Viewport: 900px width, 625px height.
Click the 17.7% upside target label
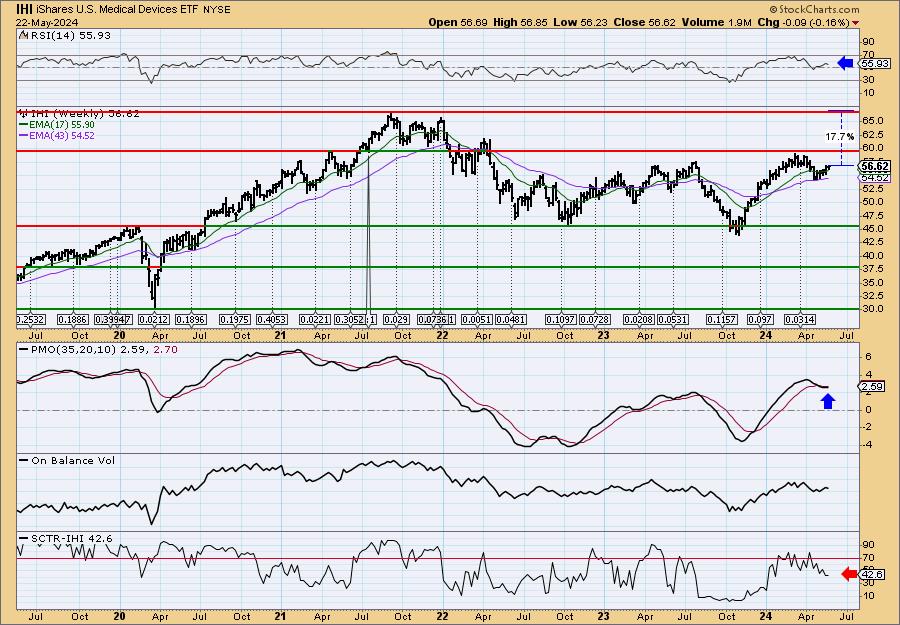click(x=840, y=137)
